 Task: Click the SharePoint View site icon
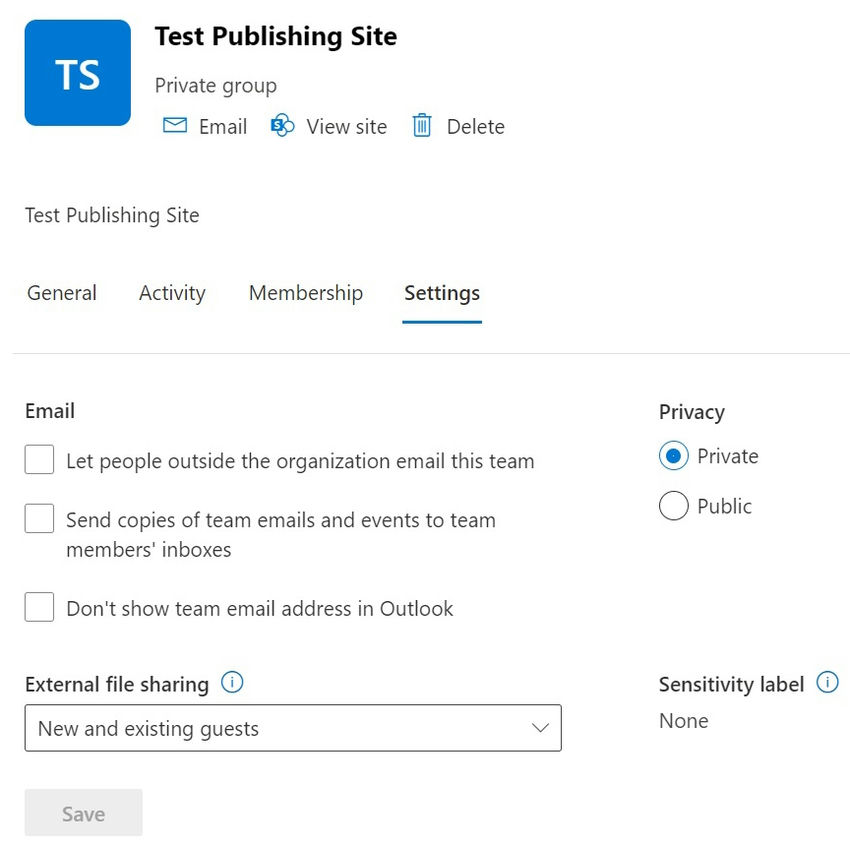pyautogui.click(x=282, y=125)
